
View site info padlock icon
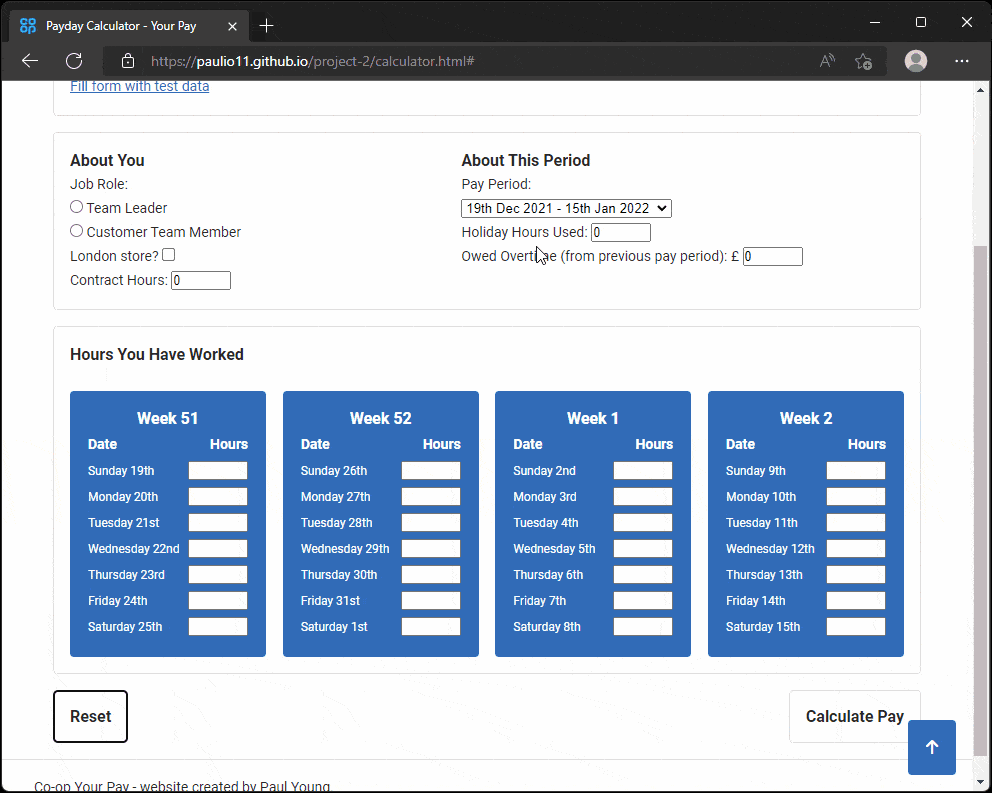pyautogui.click(x=126, y=61)
